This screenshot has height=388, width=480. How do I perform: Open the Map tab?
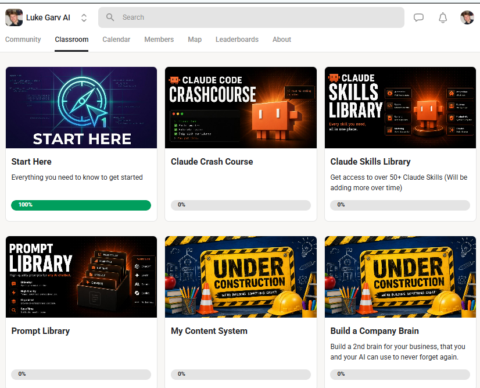pyautogui.click(x=195, y=39)
